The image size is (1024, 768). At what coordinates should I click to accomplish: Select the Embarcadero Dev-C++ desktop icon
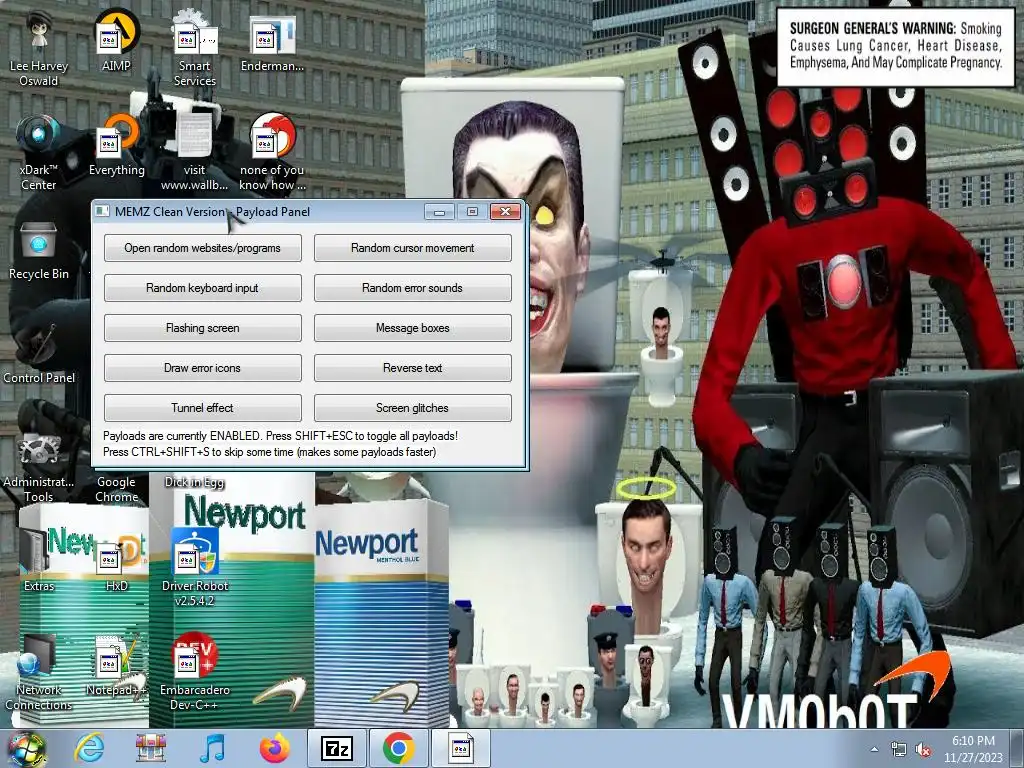[195, 673]
